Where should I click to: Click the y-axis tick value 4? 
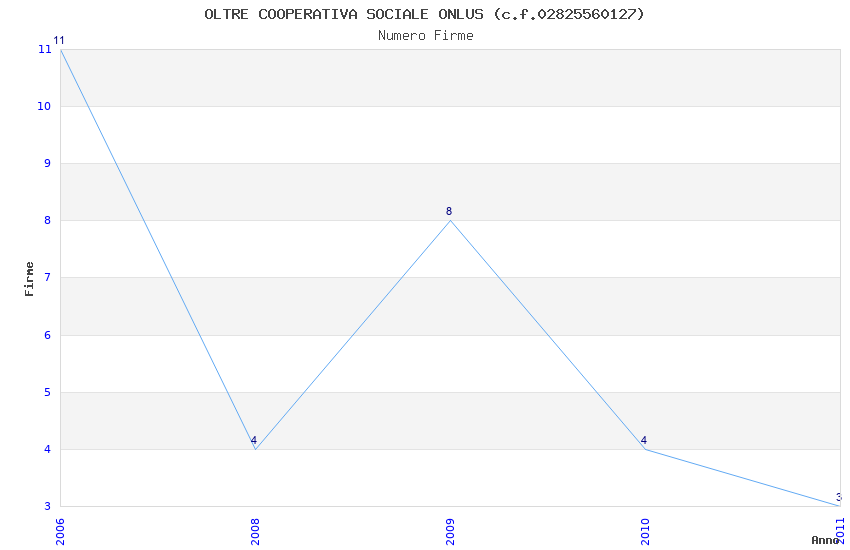[x=48, y=449]
